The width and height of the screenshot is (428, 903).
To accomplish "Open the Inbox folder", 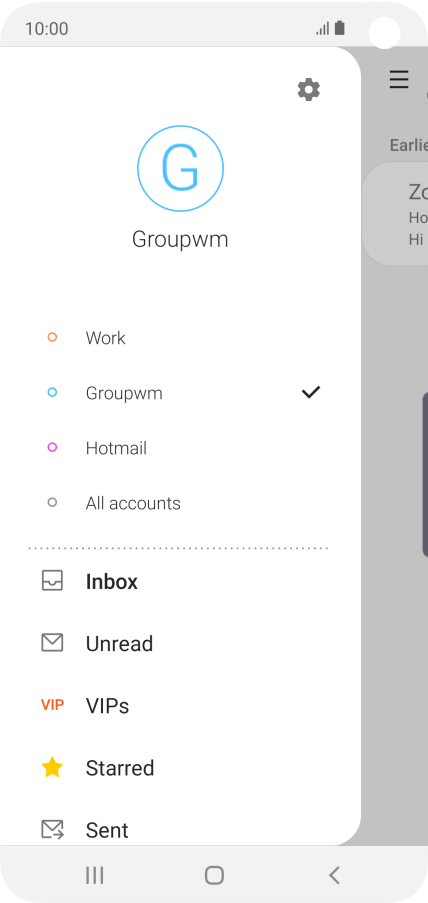I will coord(180,581).
